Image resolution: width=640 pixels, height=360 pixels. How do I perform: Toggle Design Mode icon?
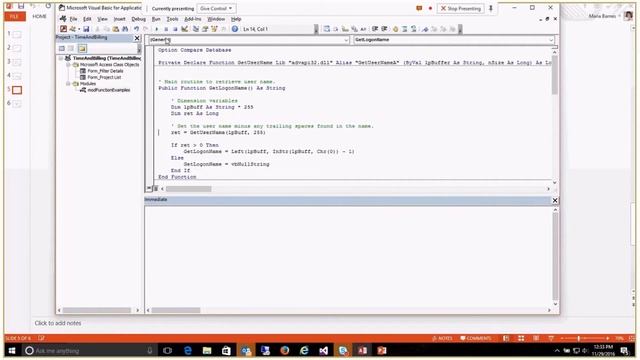coord(184,29)
